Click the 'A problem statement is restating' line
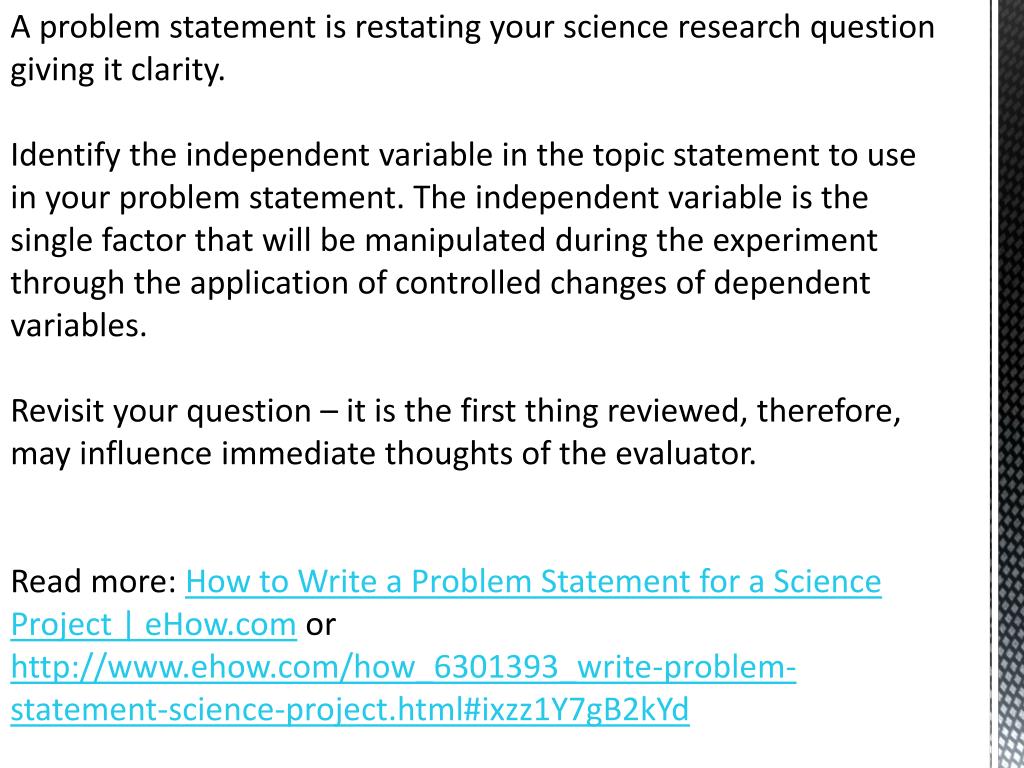The width and height of the screenshot is (1024, 768). (472, 28)
